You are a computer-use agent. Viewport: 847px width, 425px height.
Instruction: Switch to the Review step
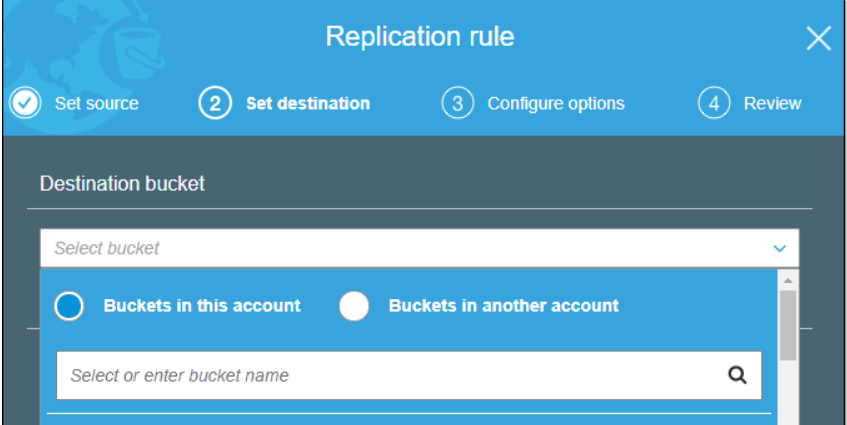(x=772, y=103)
